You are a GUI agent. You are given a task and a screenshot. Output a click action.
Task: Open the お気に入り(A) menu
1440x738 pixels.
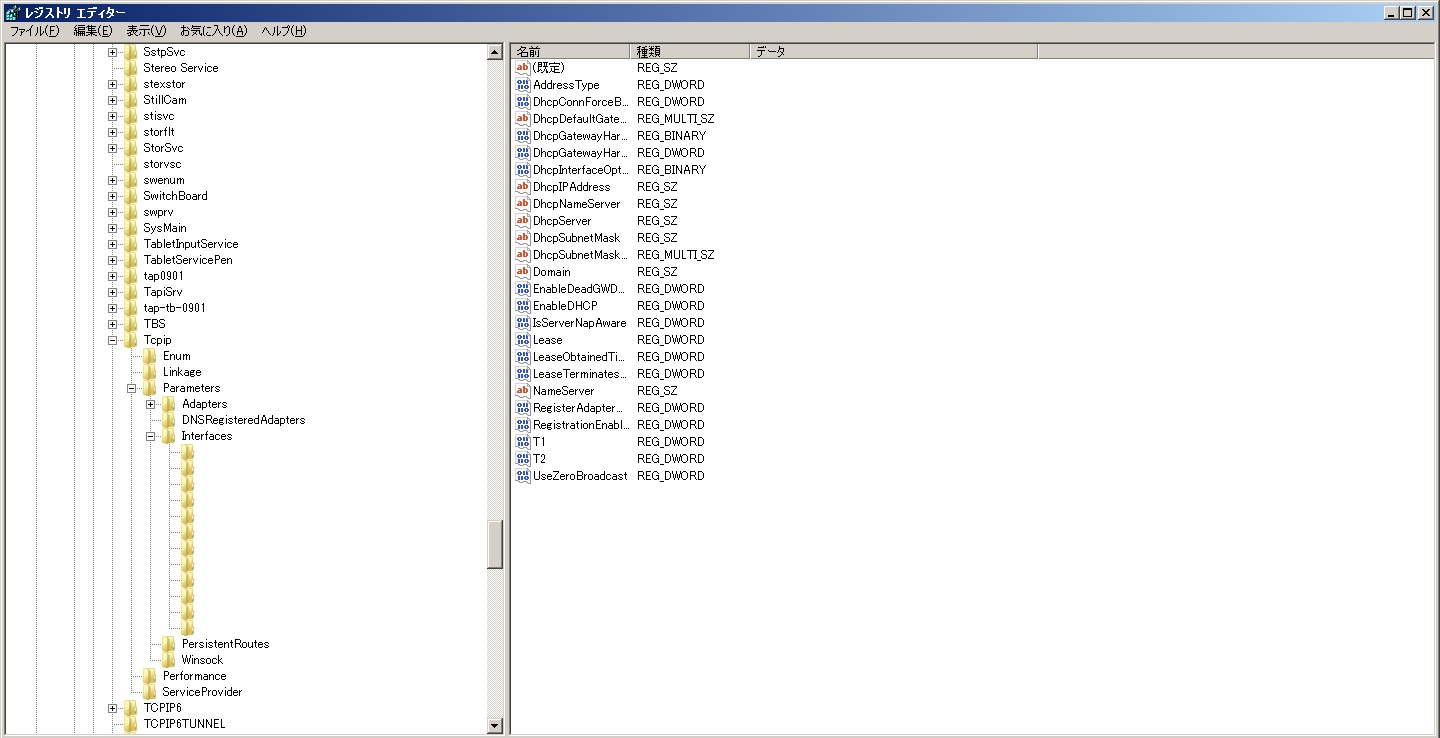pyautogui.click(x=213, y=31)
